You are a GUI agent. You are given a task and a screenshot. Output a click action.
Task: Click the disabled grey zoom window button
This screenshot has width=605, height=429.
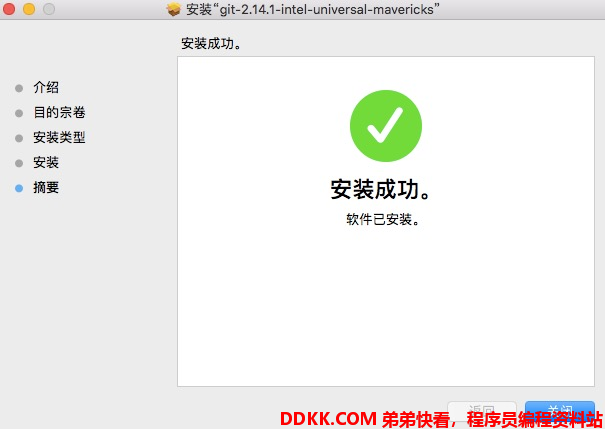49,9
